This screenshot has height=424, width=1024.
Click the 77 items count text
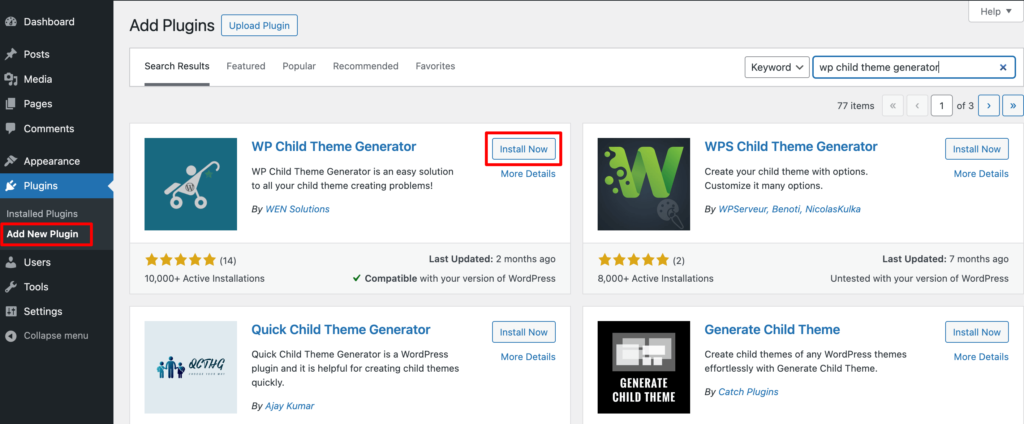pos(855,106)
